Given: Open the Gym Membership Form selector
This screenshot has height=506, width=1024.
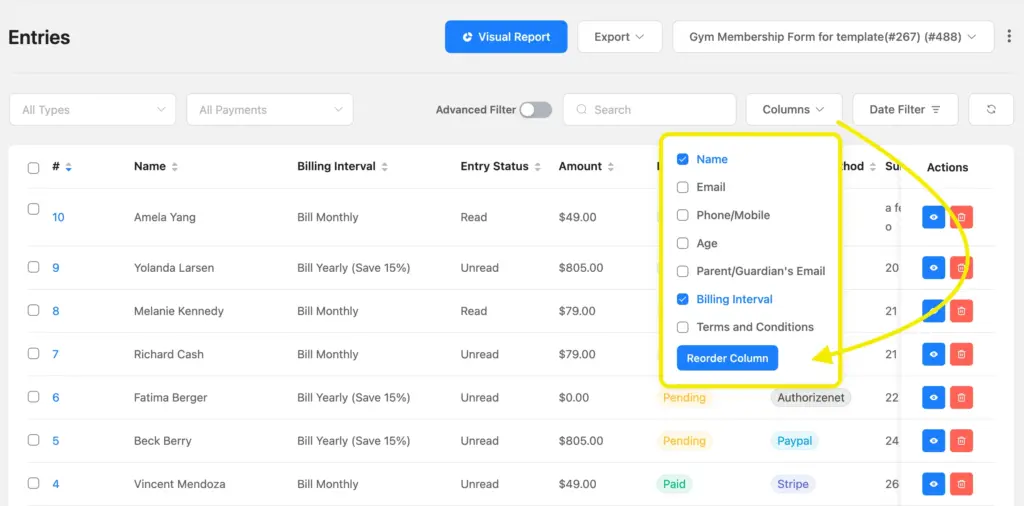Looking at the screenshot, I should pyautogui.click(x=833, y=37).
